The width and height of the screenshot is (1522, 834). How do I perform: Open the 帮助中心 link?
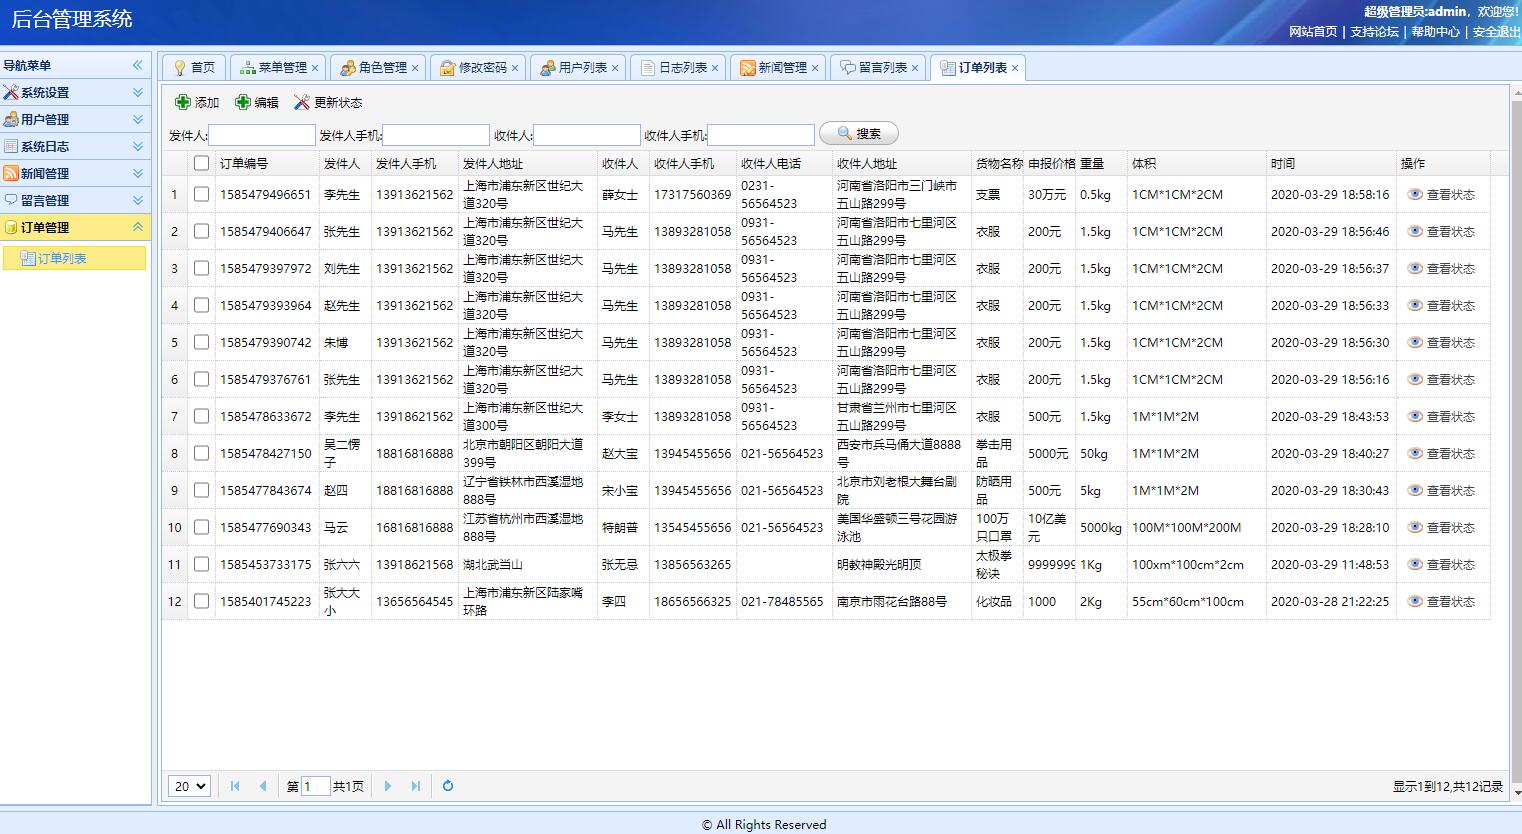[x=1437, y=32]
